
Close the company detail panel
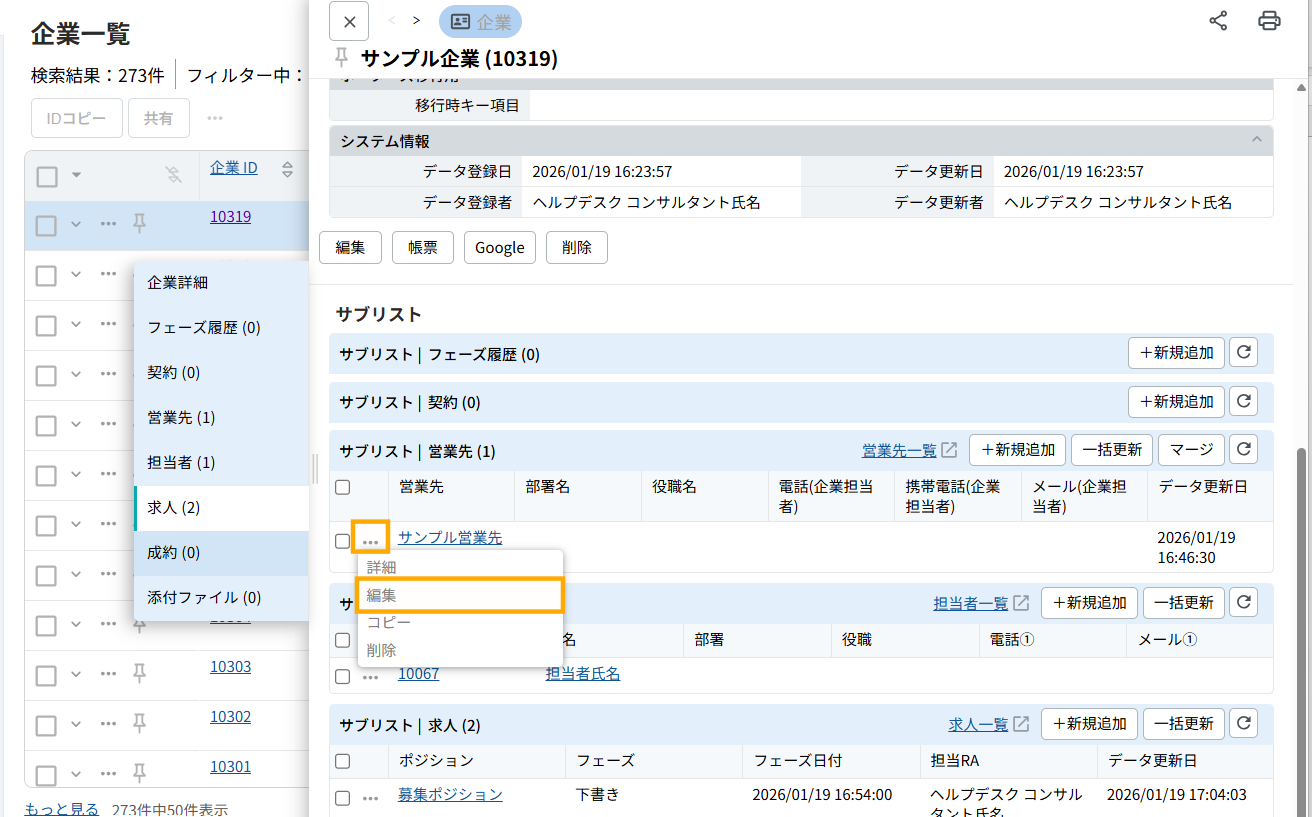coord(348,21)
